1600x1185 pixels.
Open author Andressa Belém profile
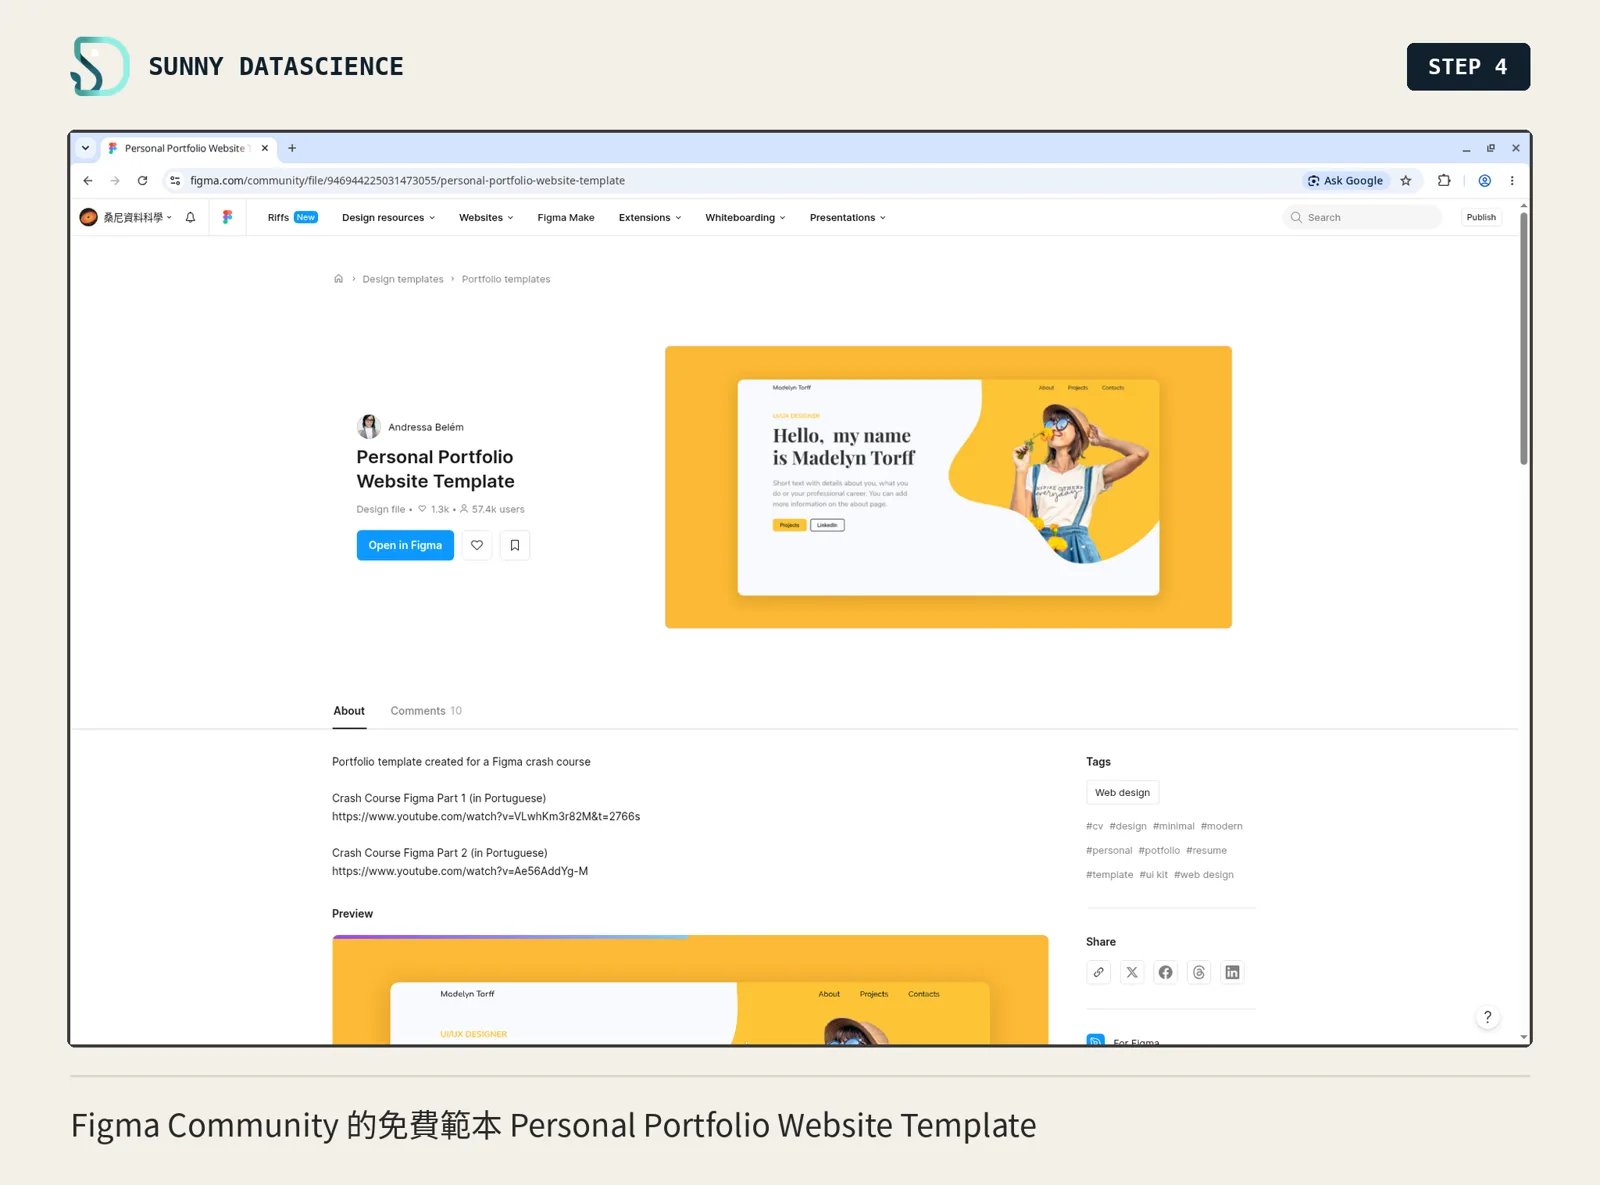(411, 427)
